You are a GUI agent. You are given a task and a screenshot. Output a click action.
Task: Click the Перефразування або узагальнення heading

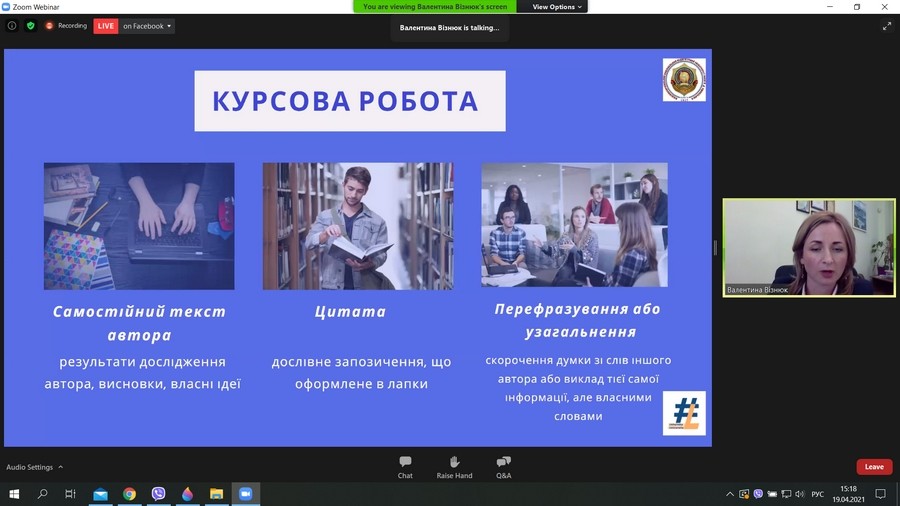pos(577,320)
